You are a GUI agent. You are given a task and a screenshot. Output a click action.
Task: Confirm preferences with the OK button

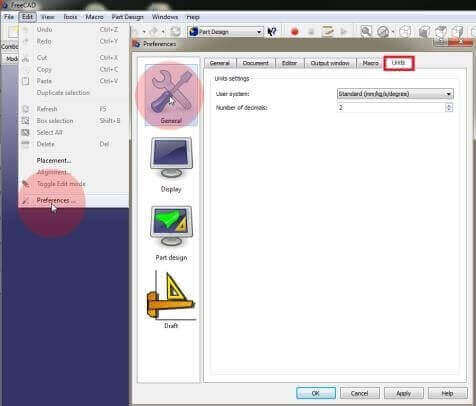316,393
